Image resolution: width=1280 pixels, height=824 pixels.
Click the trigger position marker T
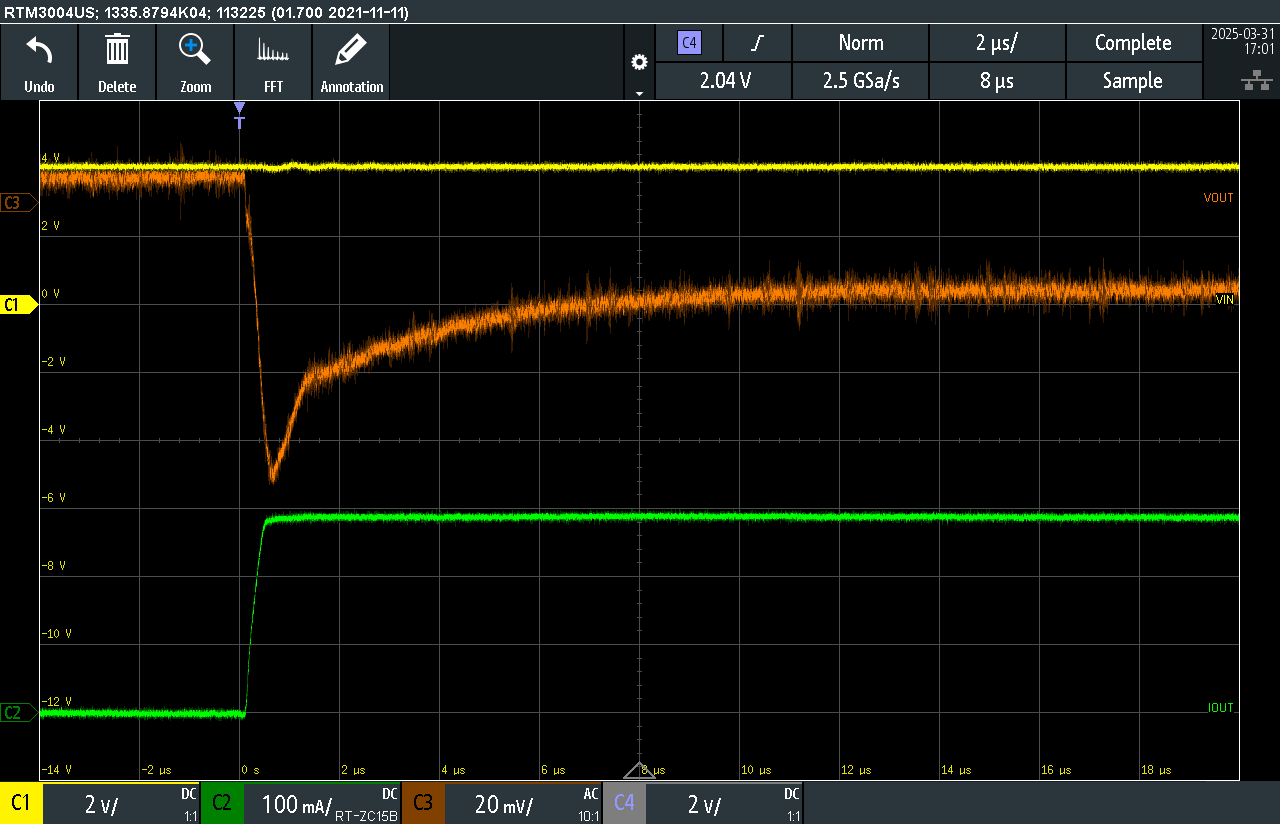(239, 122)
